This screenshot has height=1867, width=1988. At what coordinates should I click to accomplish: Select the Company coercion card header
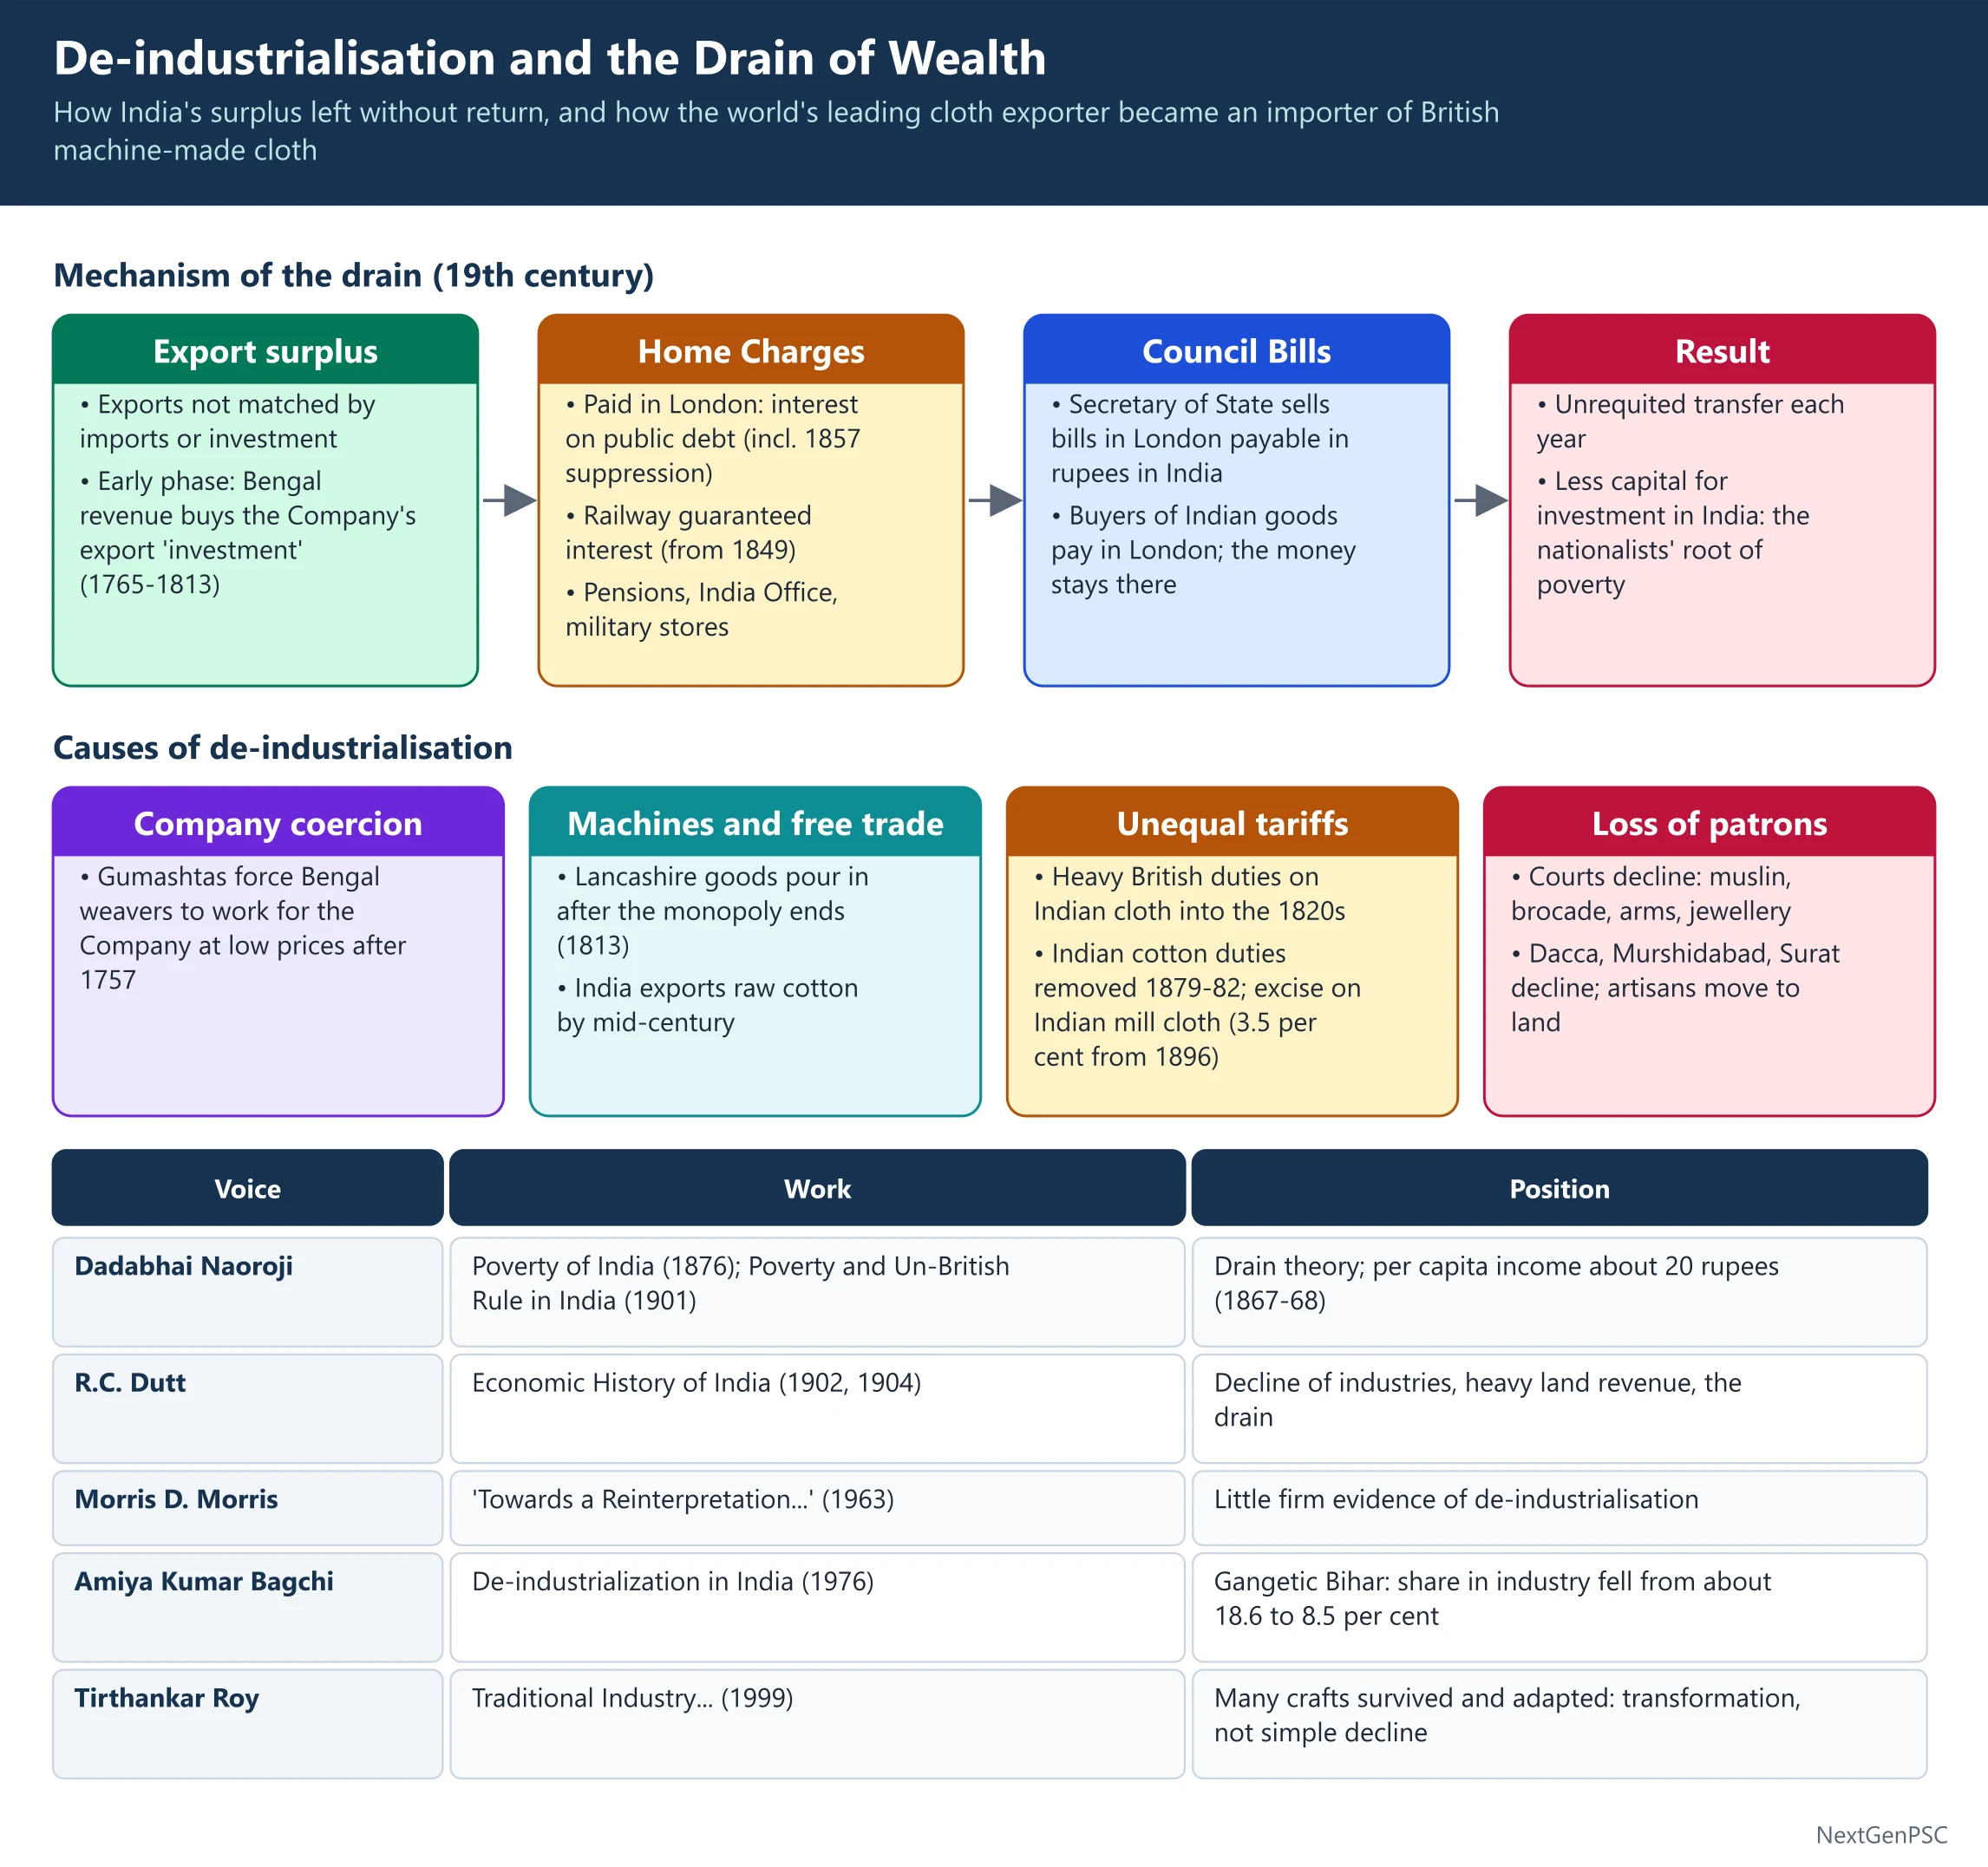278,822
